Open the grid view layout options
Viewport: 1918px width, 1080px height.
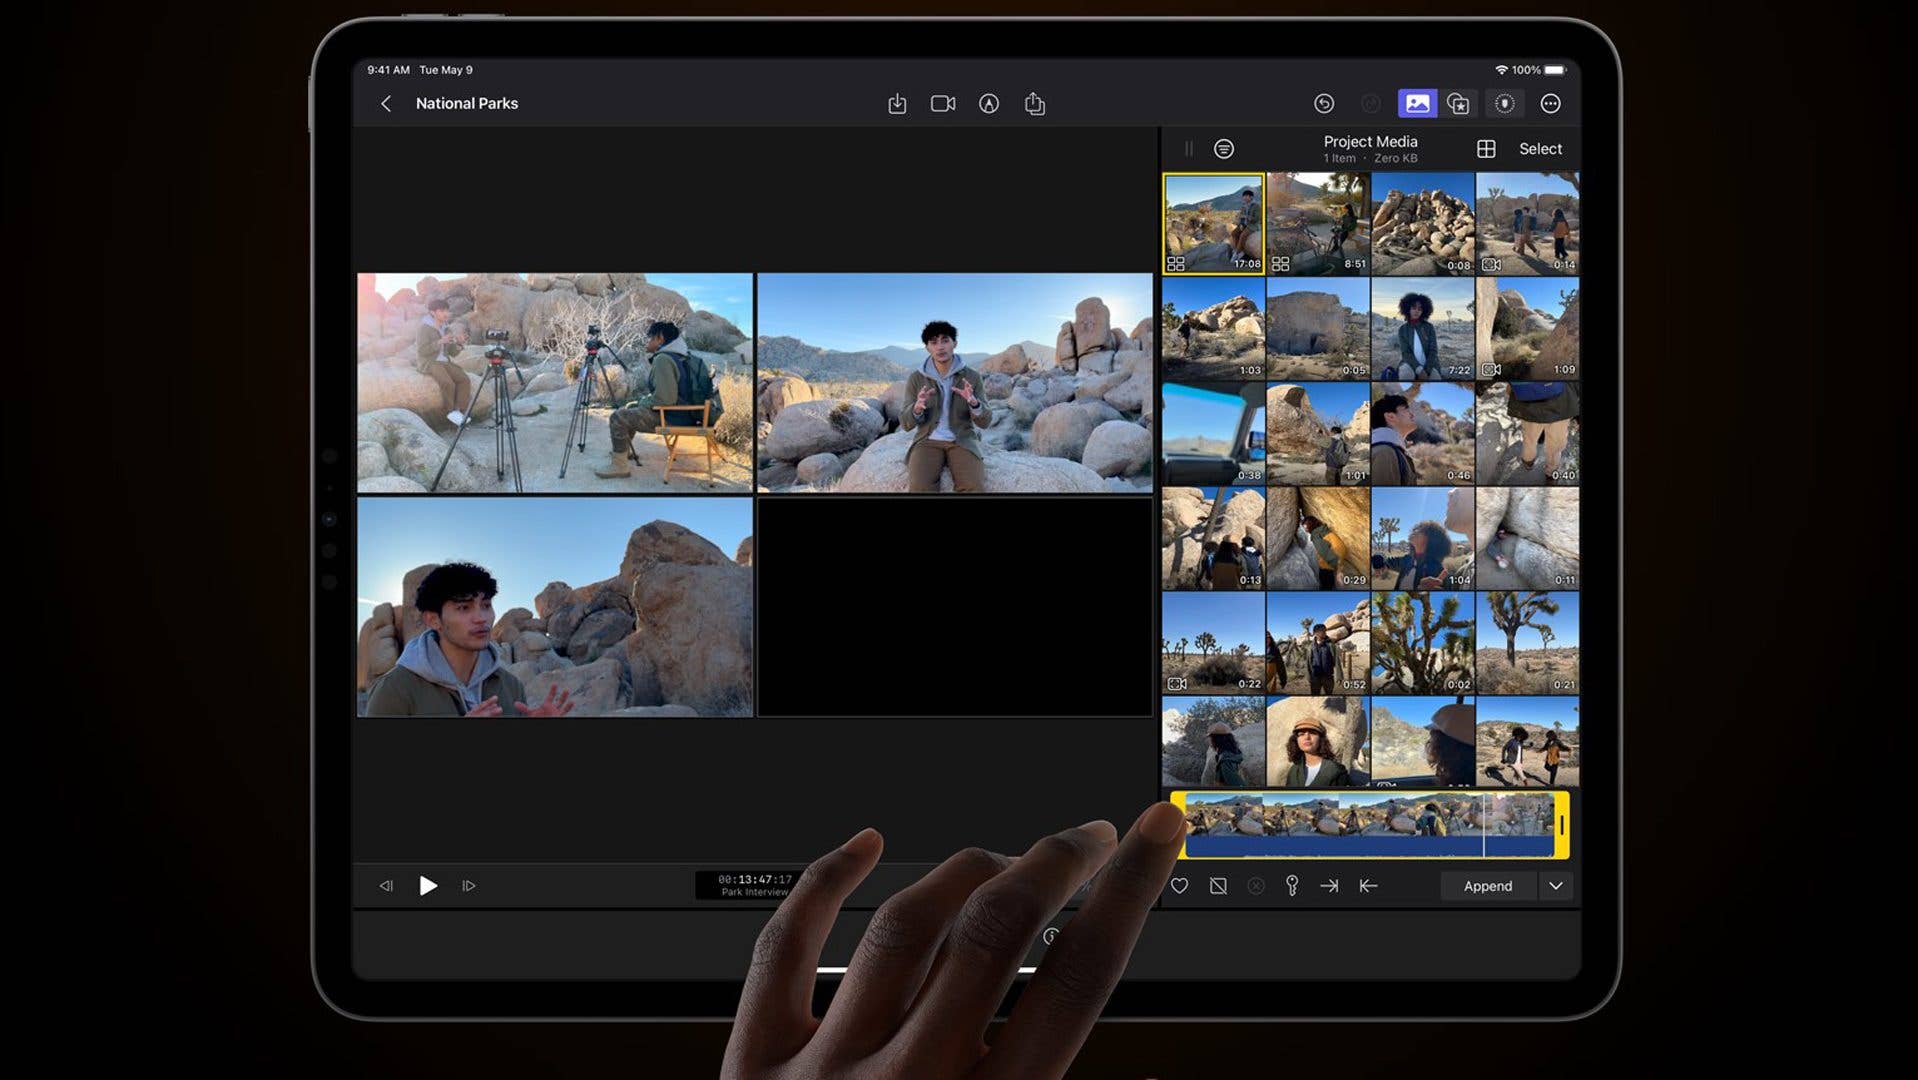pyautogui.click(x=1484, y=148)
